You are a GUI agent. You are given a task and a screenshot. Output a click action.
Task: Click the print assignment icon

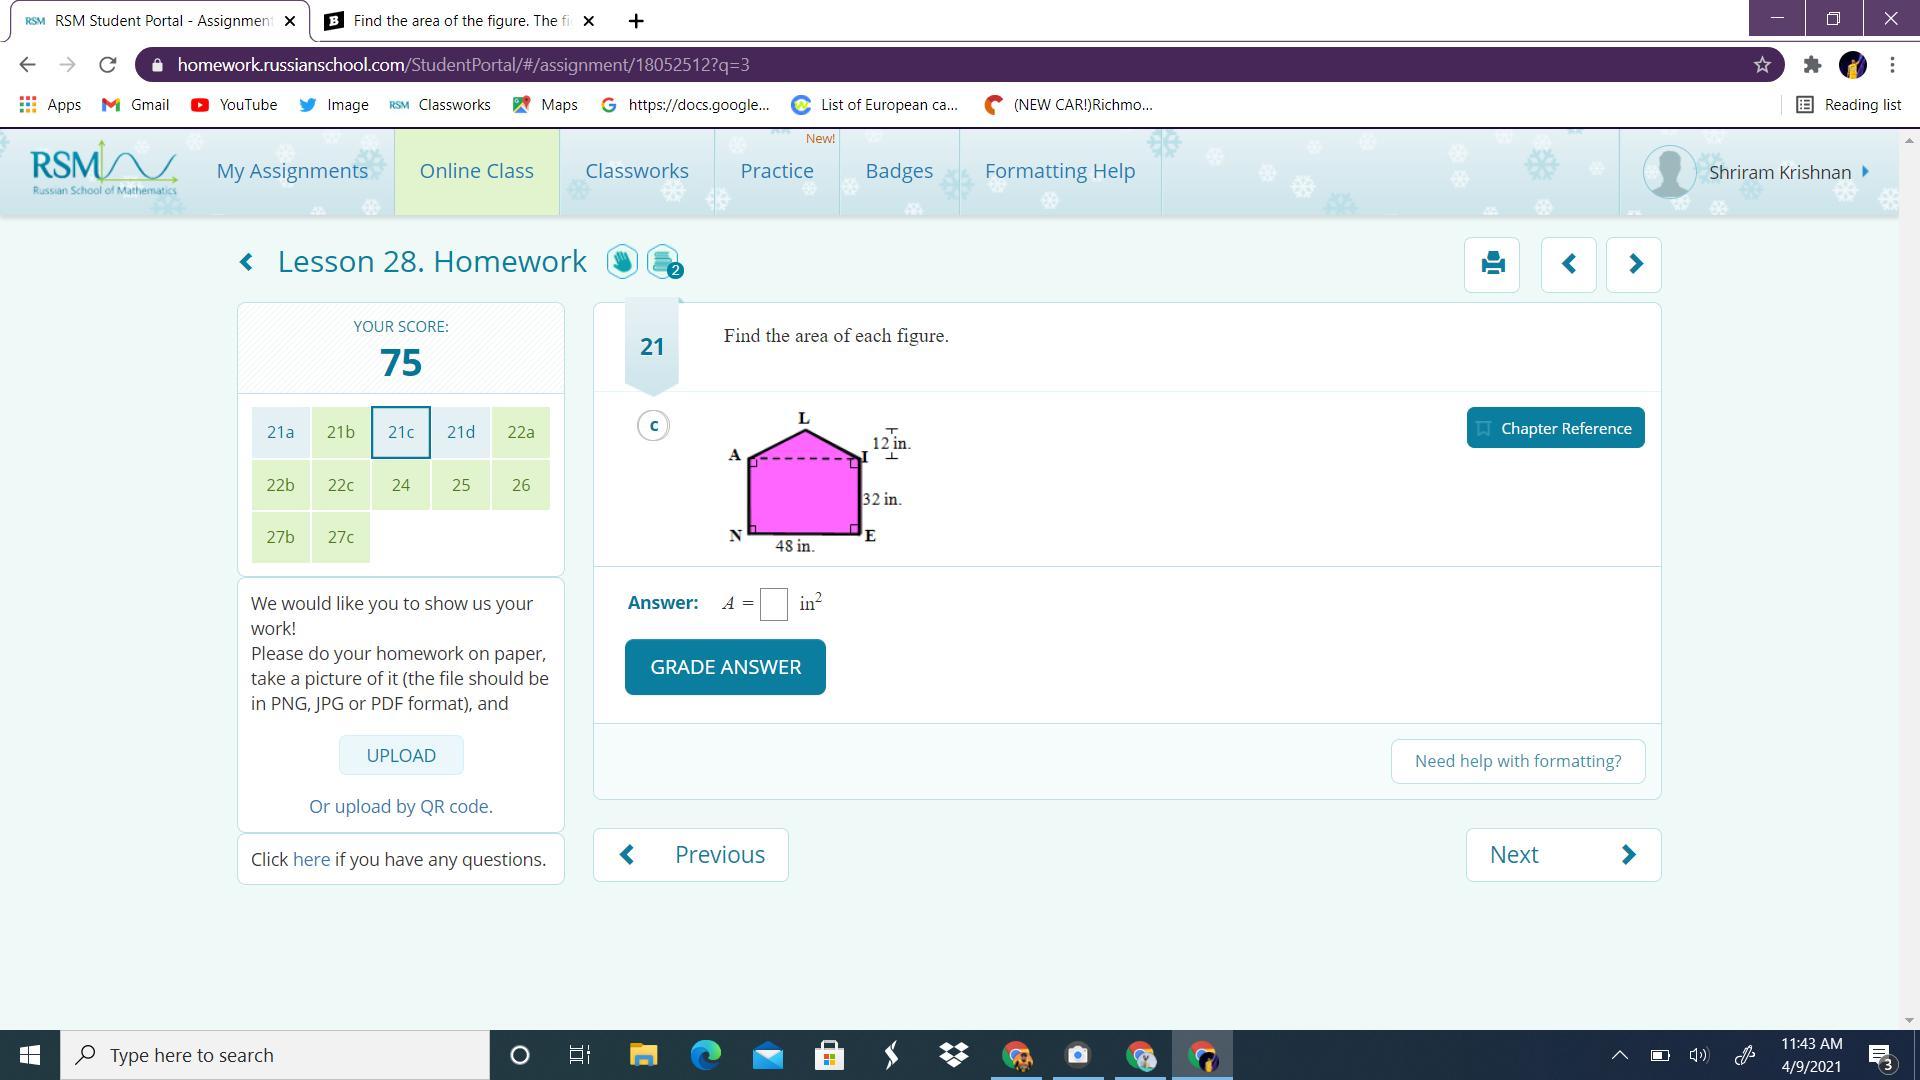pyautogui.click(x=1492, y=264)
